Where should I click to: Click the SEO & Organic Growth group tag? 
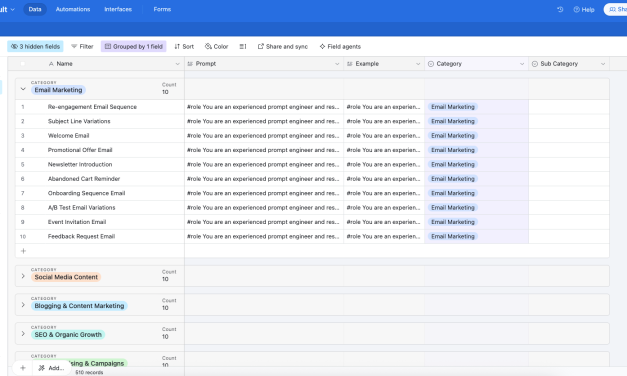(x=68, y=334)
